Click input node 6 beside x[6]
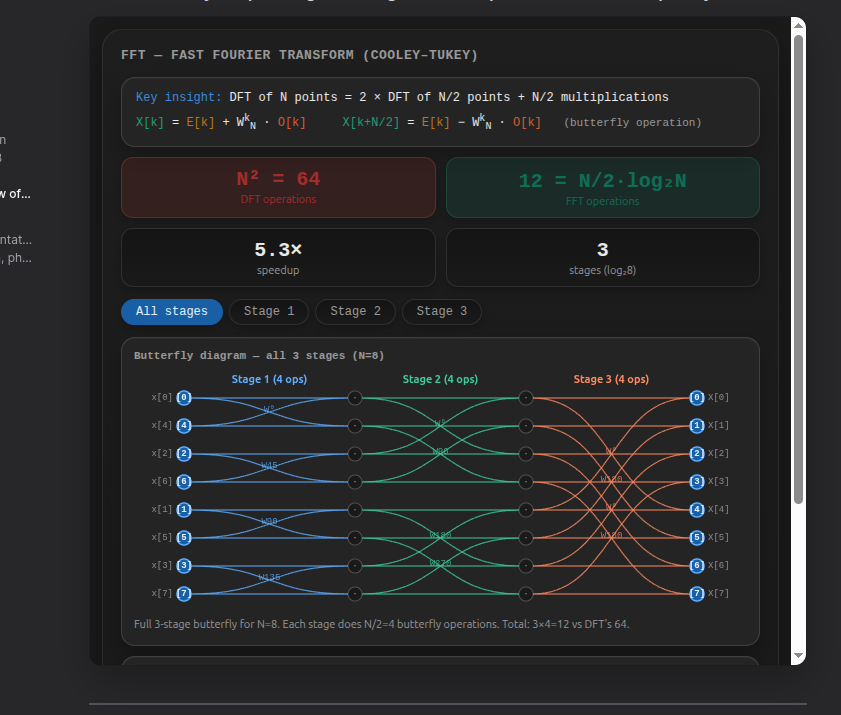Image resolution: width=841 pixels, height=715 pixels. click(x=184, y=482)
